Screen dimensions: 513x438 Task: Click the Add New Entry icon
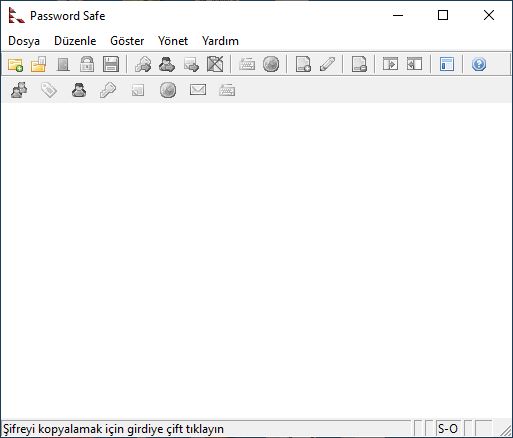[x=303, y=64]
